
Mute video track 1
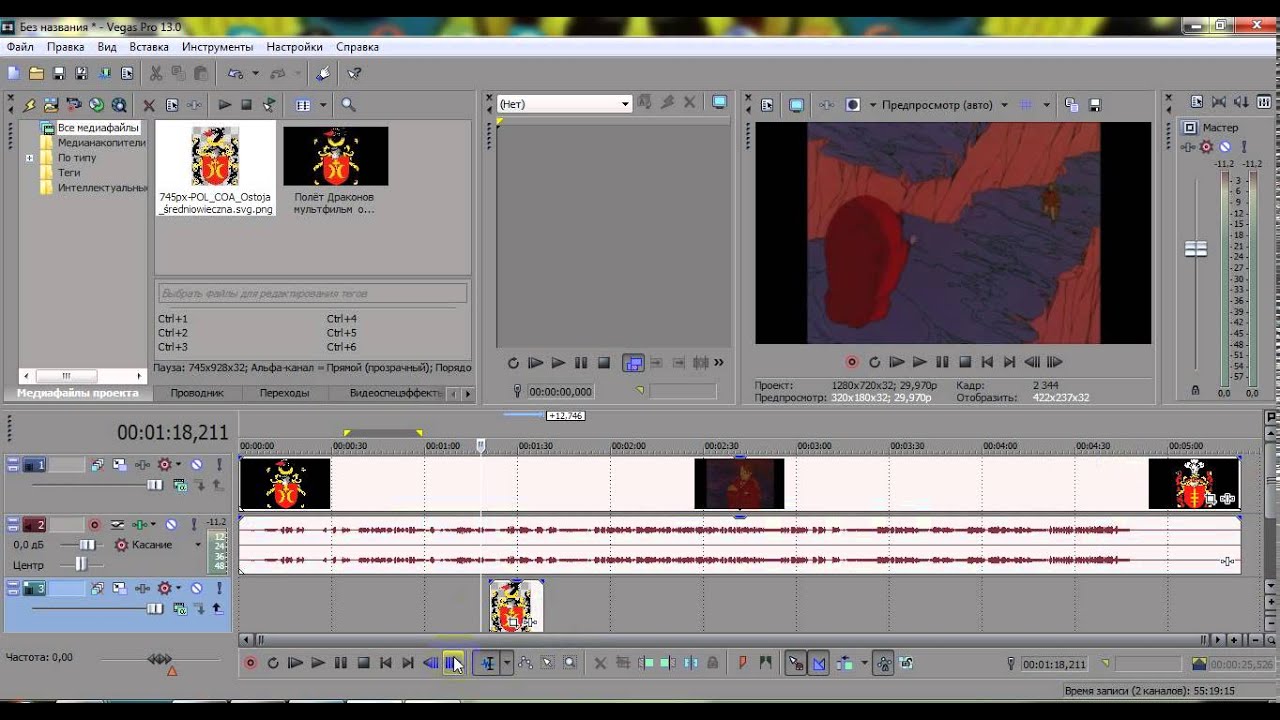196,464
